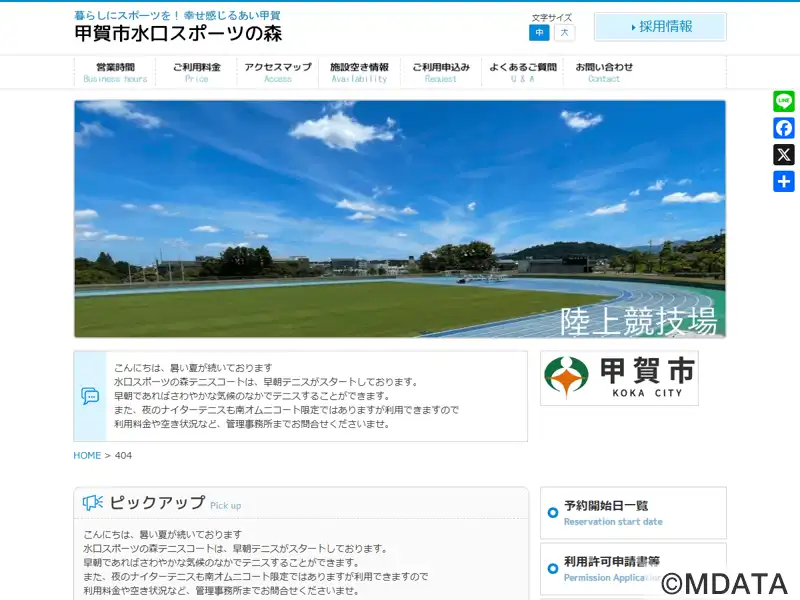Open お問い合わせ Contact menu

pyautogui.click(x=604, y=72)
